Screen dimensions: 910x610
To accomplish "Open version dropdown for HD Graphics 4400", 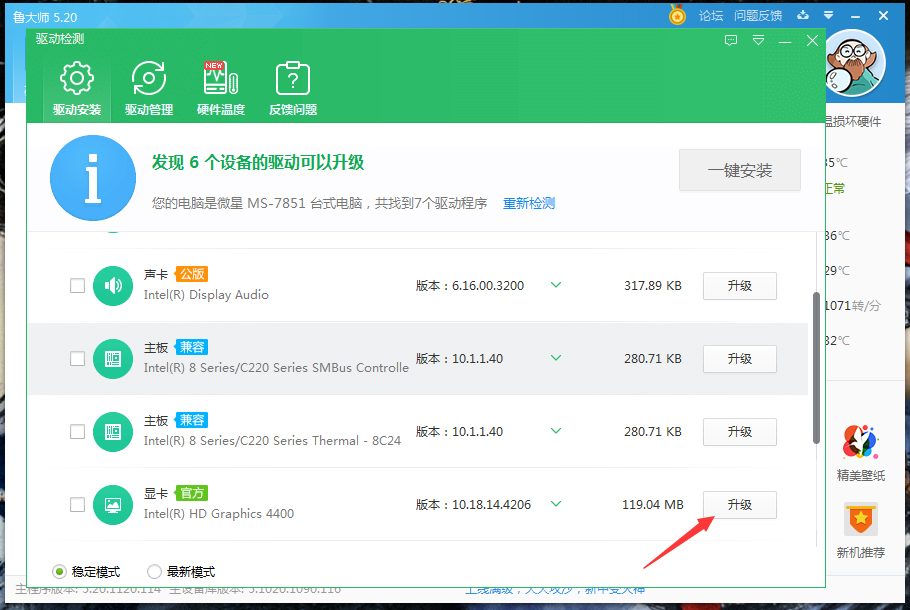I will click(x=555, y=505).
